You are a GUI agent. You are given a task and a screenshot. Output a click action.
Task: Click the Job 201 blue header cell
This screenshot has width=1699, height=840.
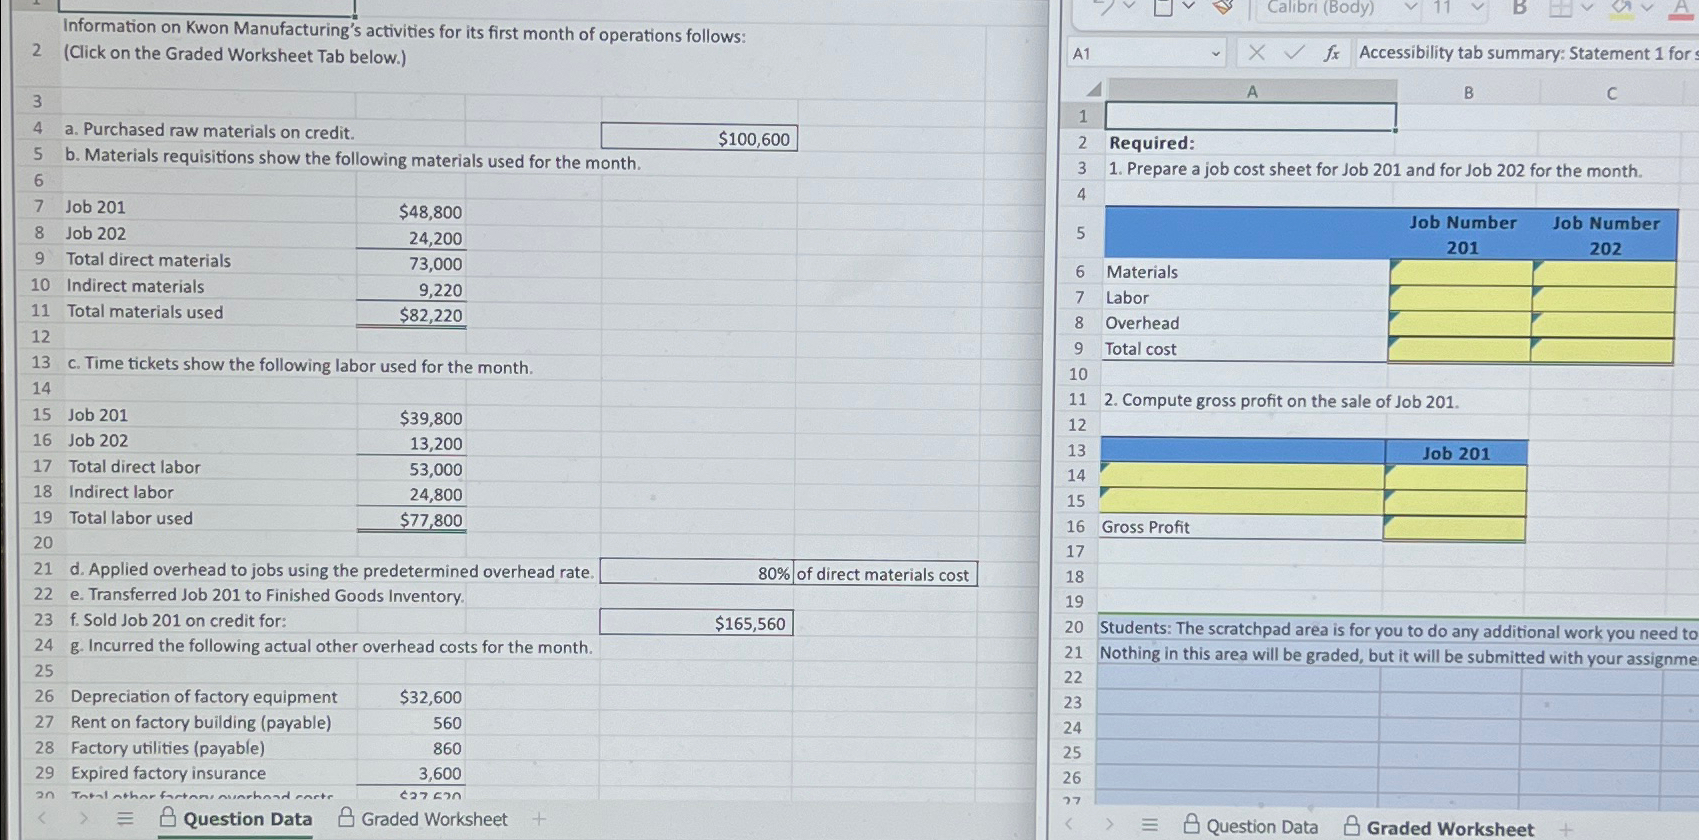click(1455, 453)
